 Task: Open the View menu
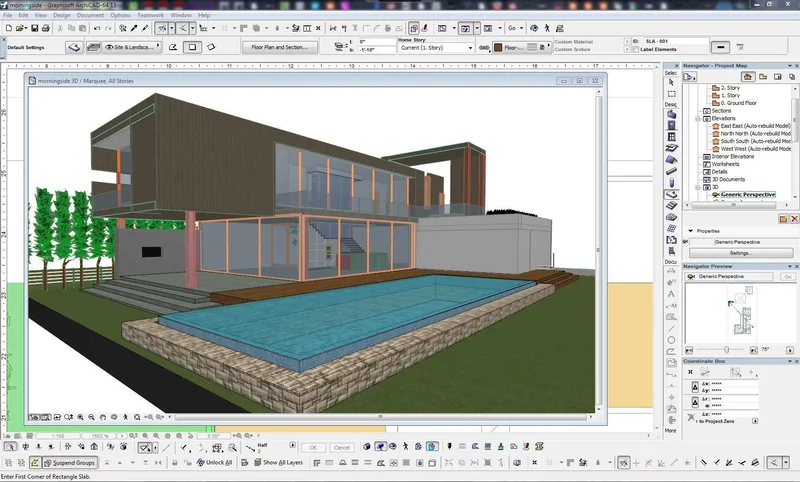click(x=41, y=15)
